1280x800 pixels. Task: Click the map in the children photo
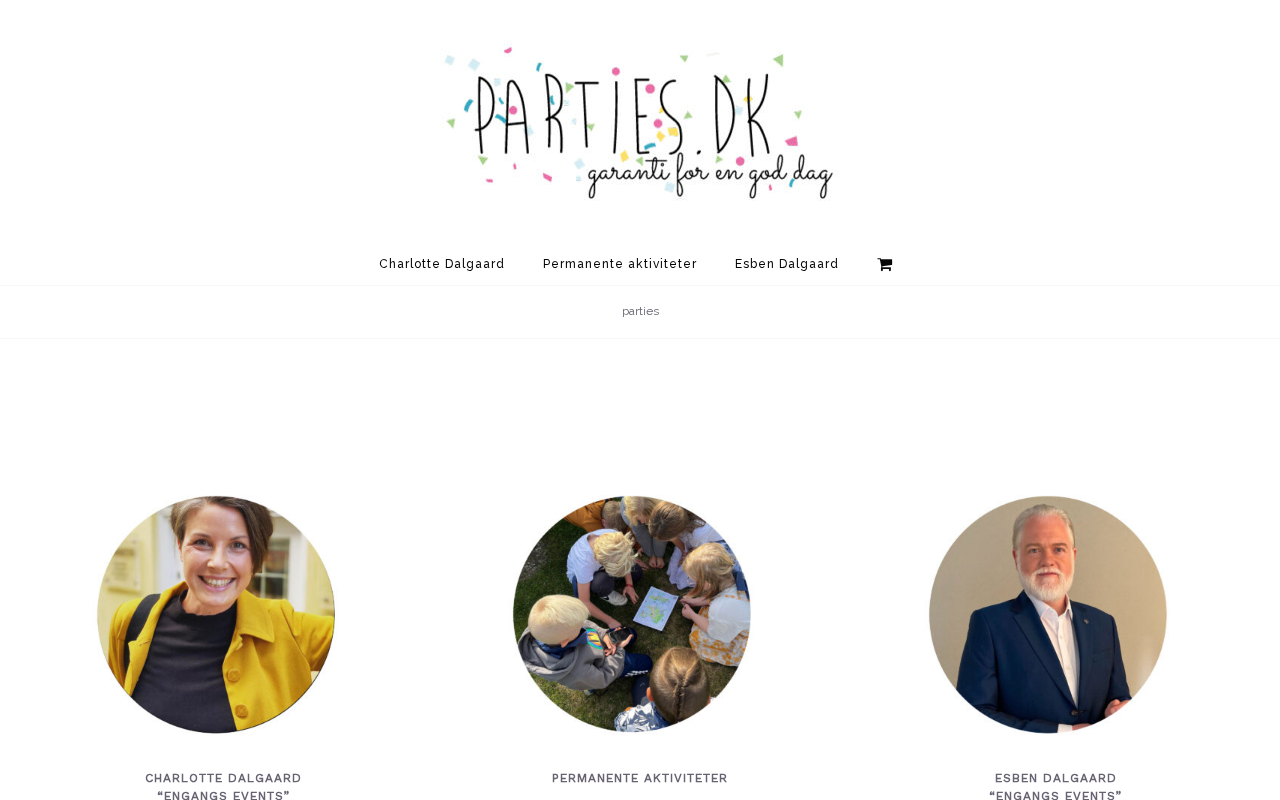[x=655, y=608]
